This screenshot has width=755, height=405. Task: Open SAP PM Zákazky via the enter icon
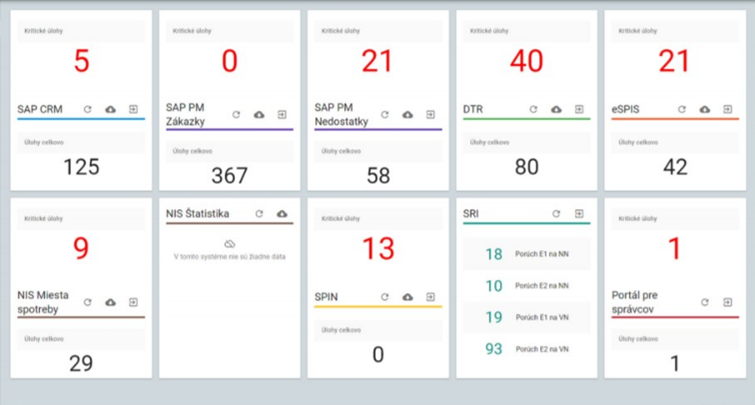pyautogui.click(x=282, y=115)
